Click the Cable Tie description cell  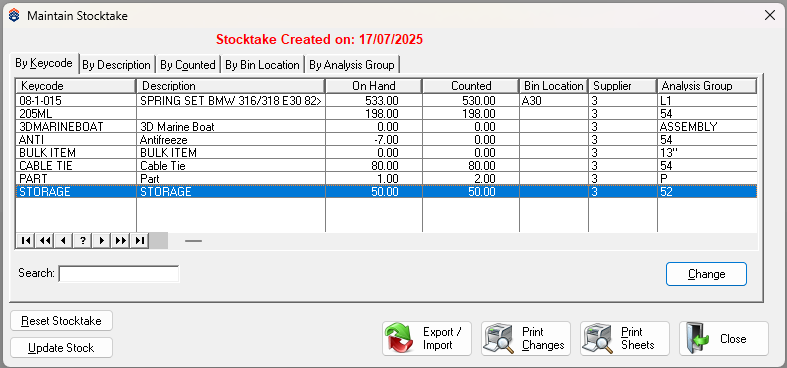click(x=231, y=166)
